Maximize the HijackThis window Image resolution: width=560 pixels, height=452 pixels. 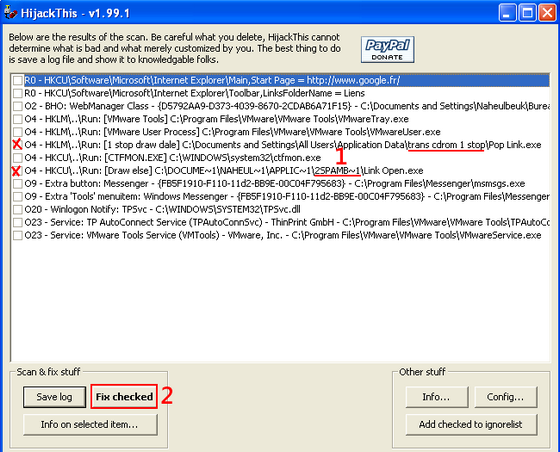click(527, 13)
